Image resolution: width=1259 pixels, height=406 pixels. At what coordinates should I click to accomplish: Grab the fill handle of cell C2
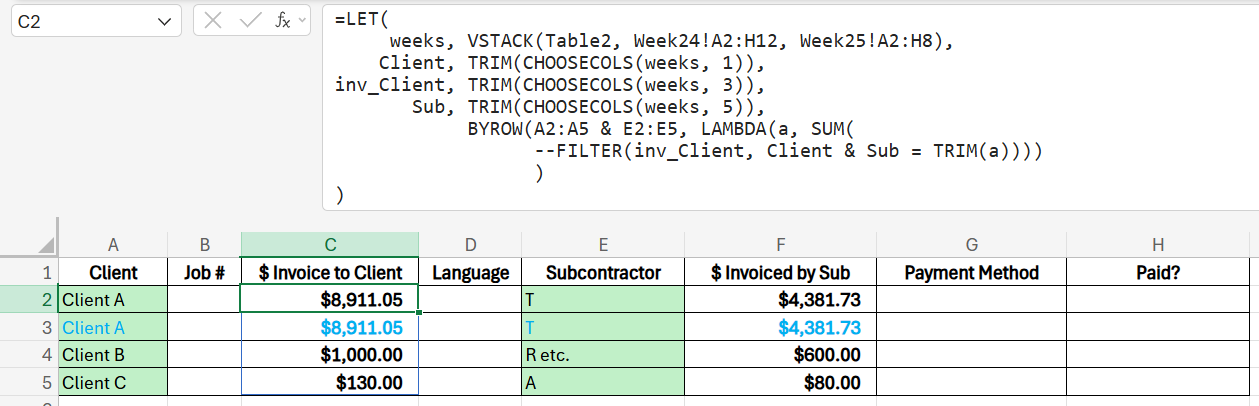pyautogui.click(x=418, y=312)
